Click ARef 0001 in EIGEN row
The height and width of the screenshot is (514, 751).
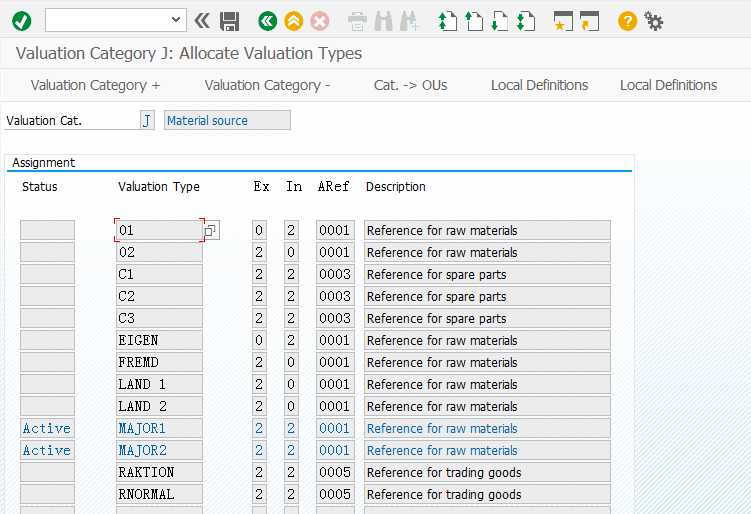point(335,341)
